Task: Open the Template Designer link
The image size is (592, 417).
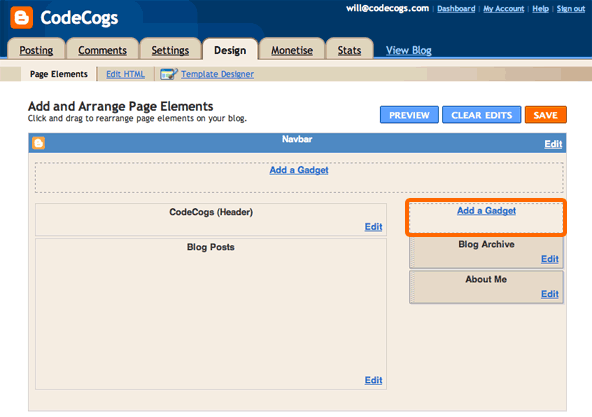Action: (217, 74)
